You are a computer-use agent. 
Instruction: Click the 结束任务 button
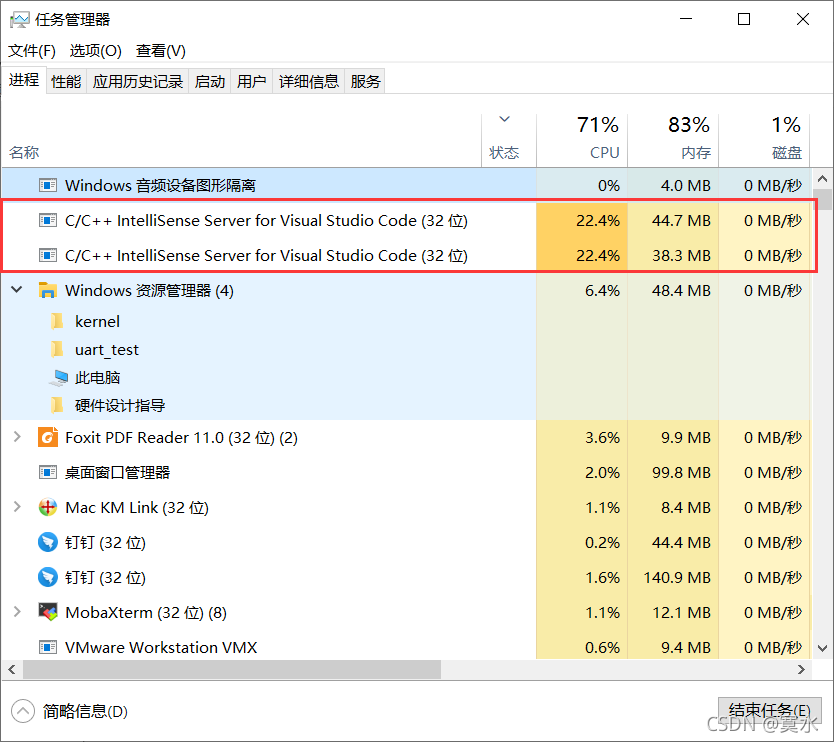(x=770, y=711)
